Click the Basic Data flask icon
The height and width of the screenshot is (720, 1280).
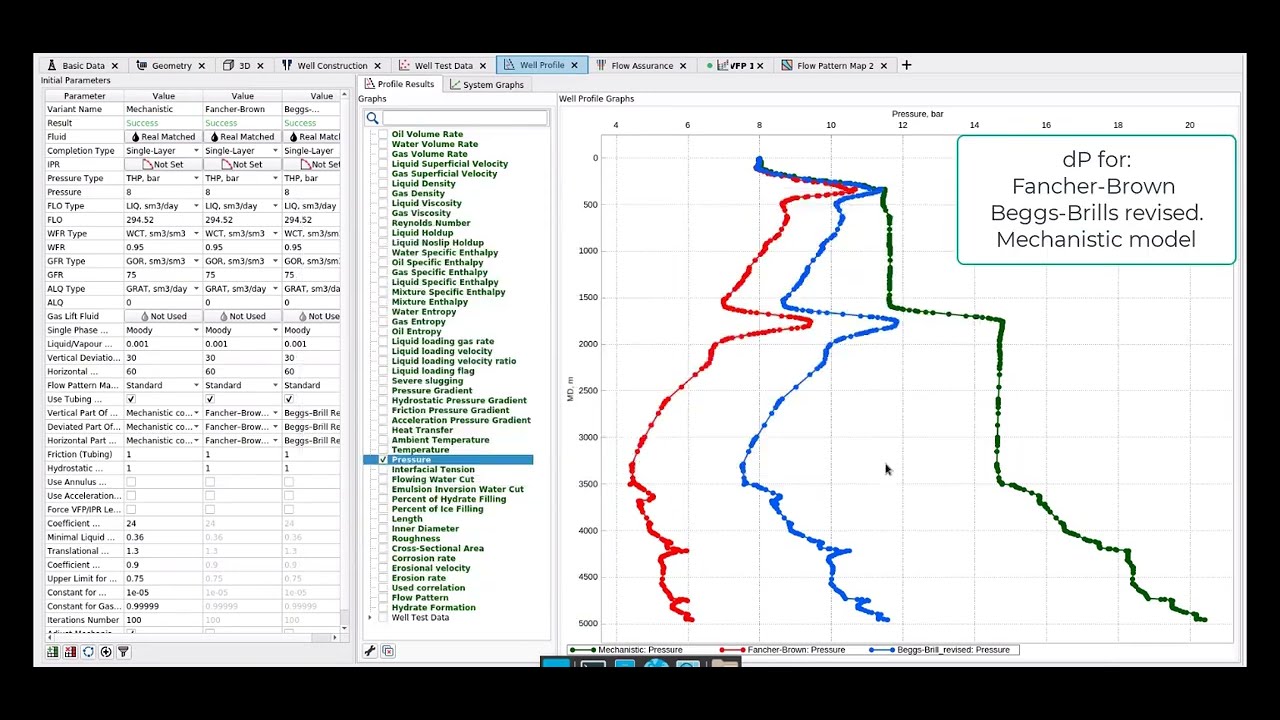[x=52, y=65]
